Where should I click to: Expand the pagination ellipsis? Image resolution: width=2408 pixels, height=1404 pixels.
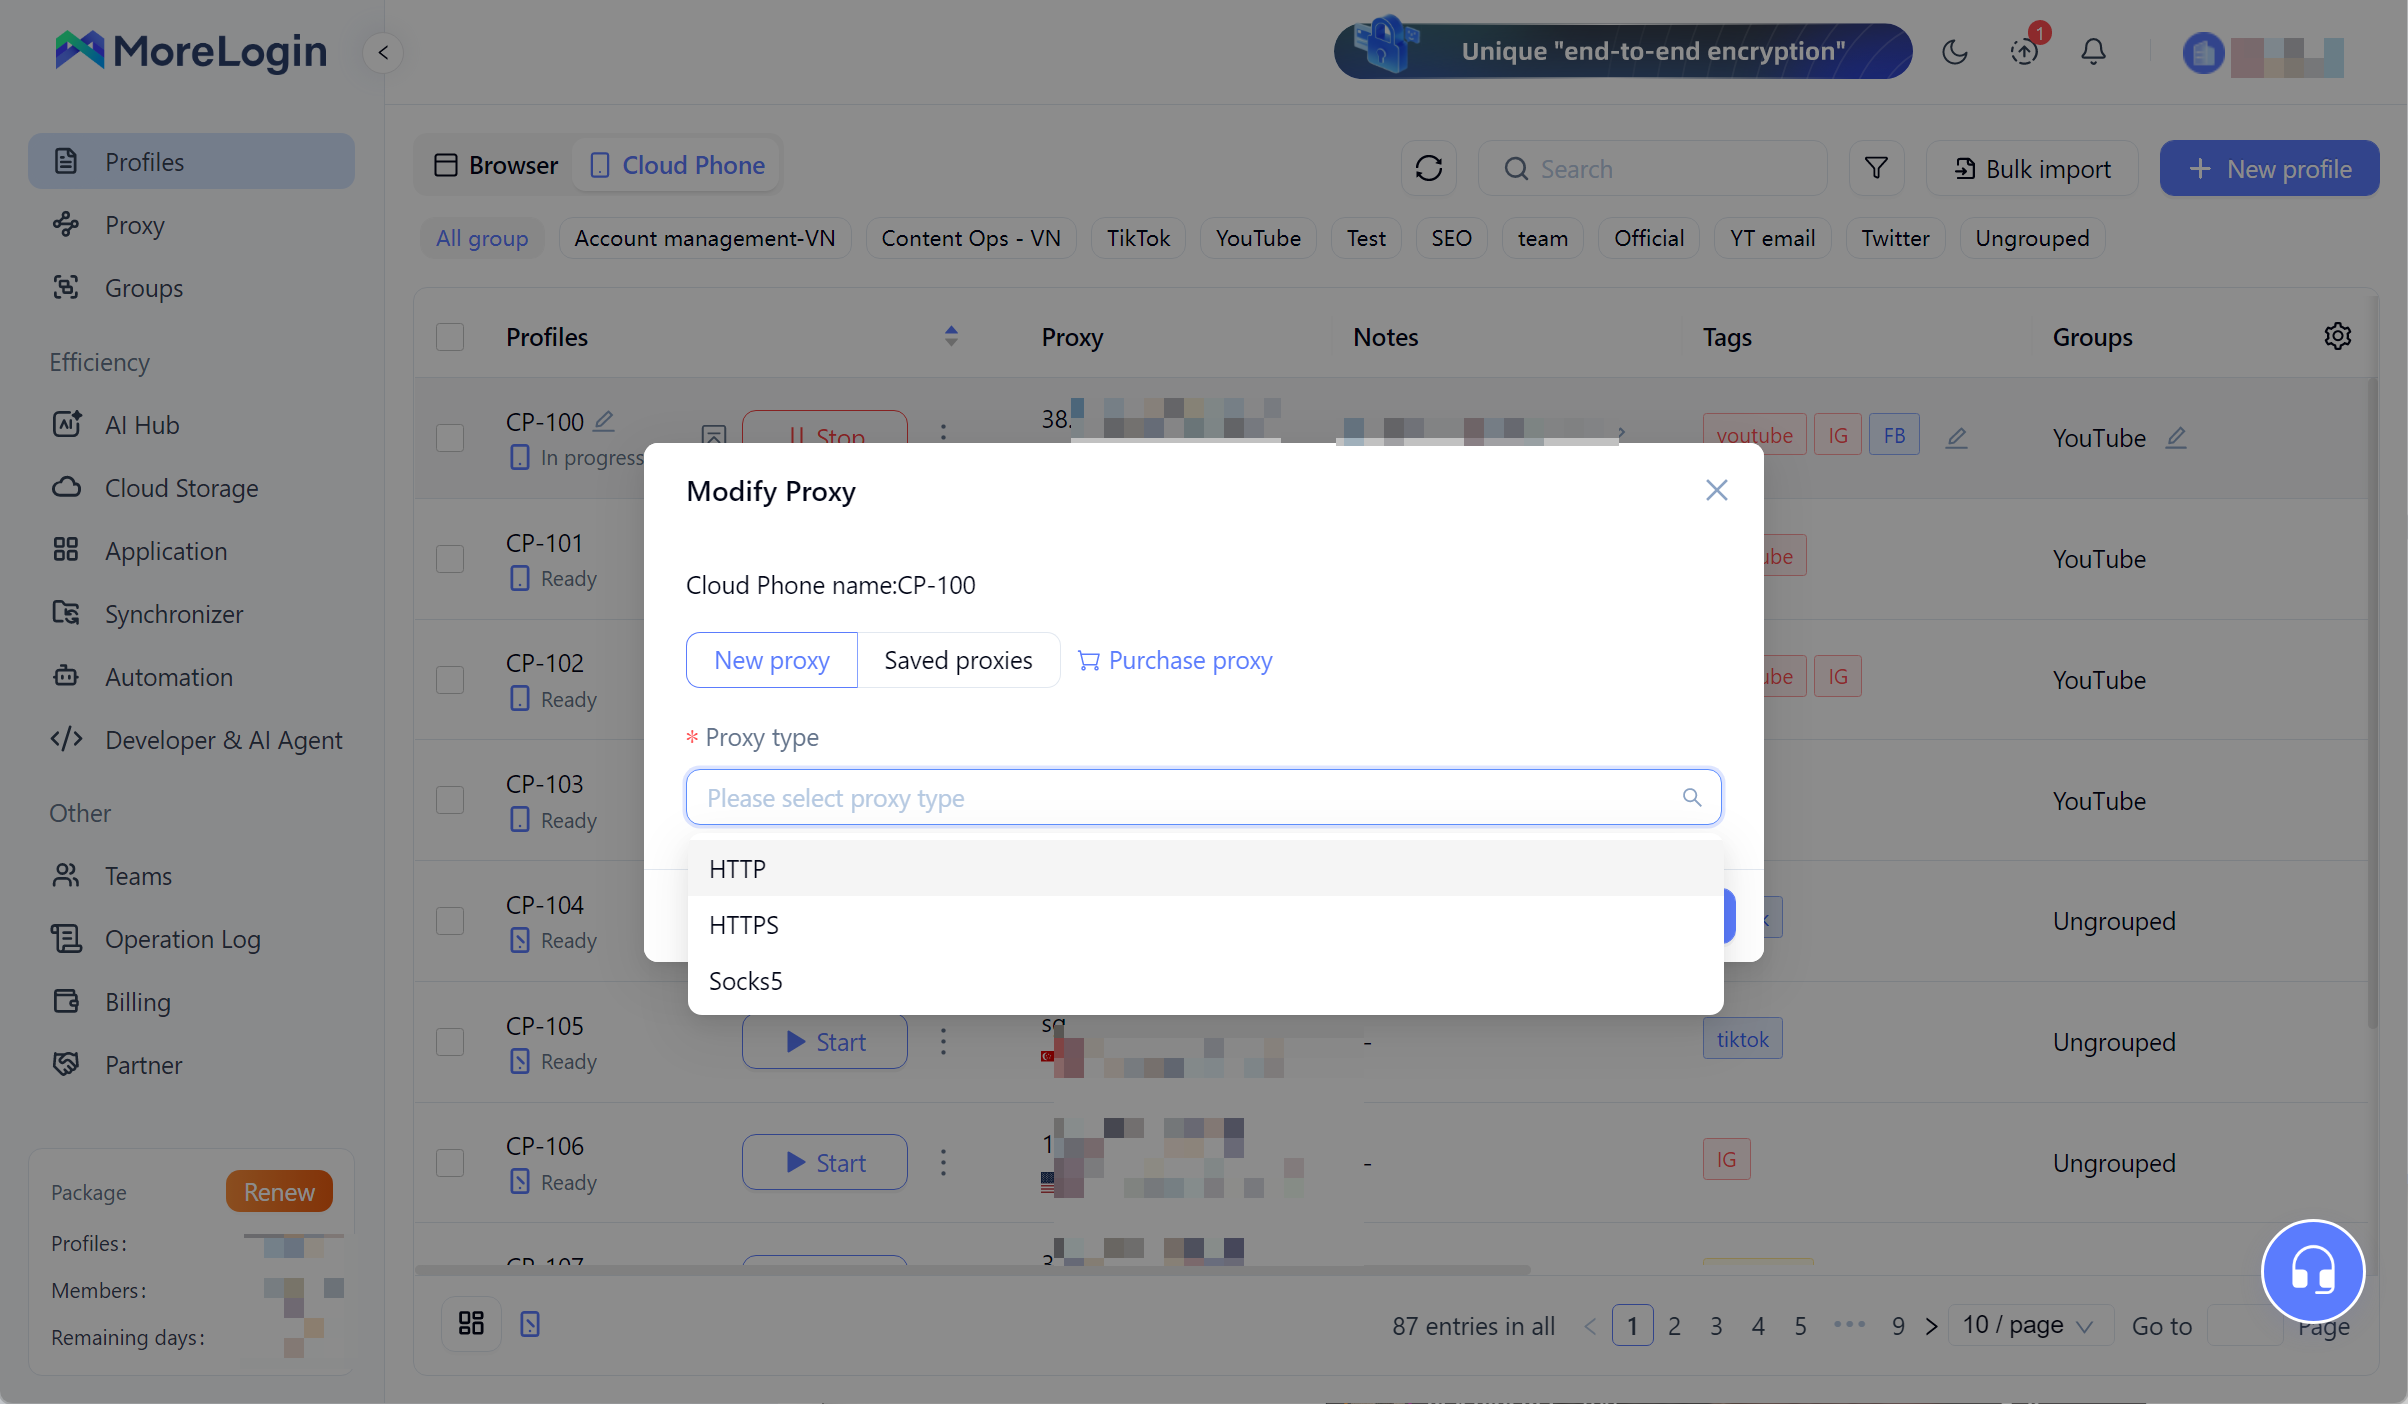tap(1850, 1324)
